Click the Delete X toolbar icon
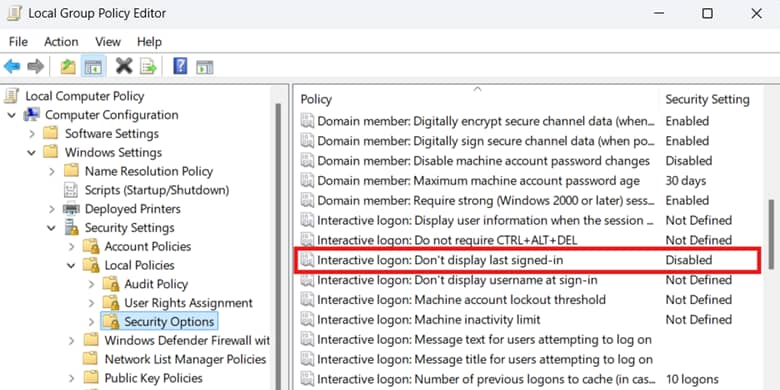780x390 pixels. [x=124, y=66]
